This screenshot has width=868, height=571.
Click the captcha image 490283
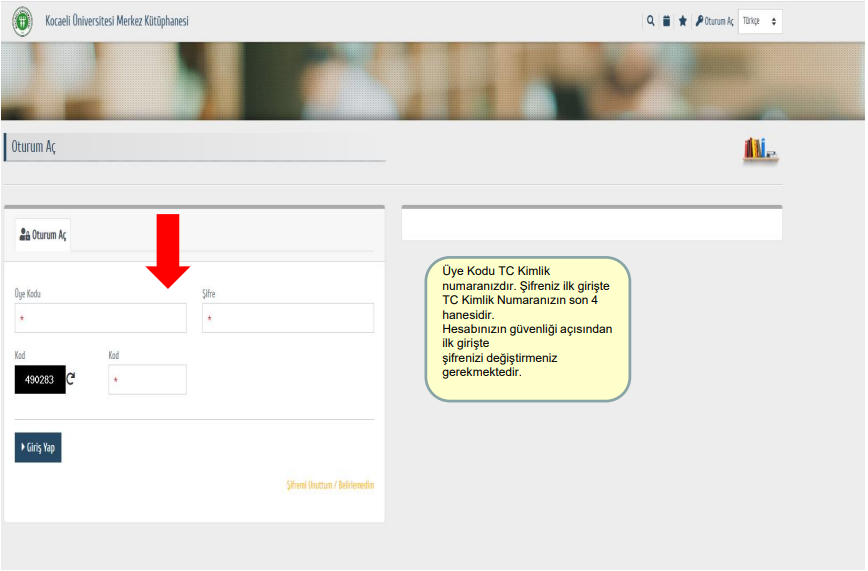click(x=40, y=379)
